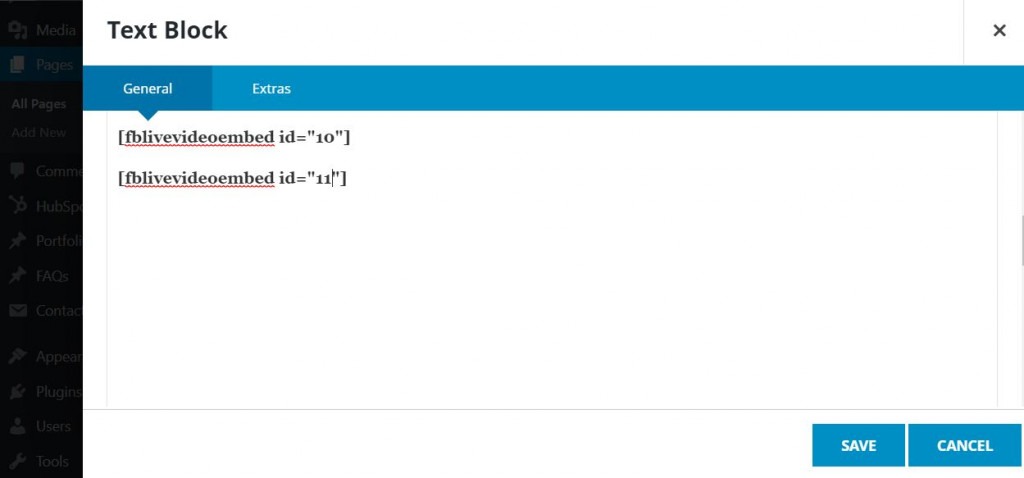Click the Add New page link
Screen dimensions: 1024x478
click(39, 133)
